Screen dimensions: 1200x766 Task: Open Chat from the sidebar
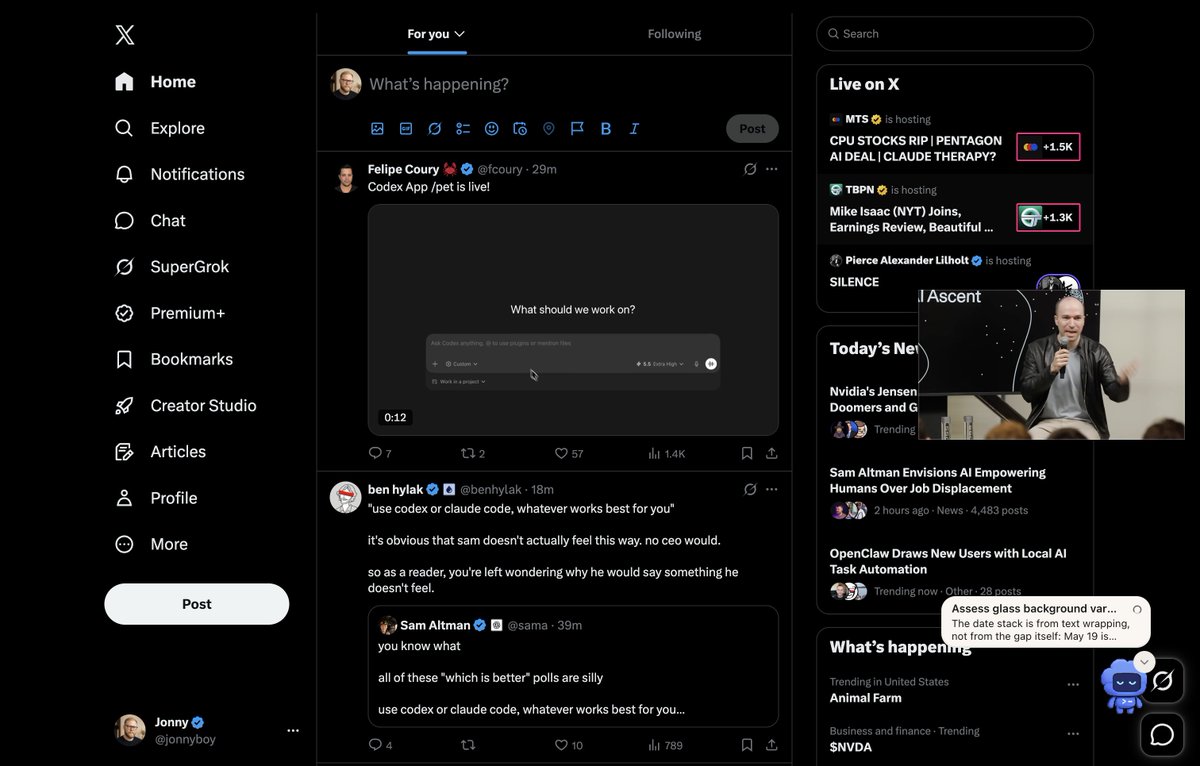tap(150, 220)
